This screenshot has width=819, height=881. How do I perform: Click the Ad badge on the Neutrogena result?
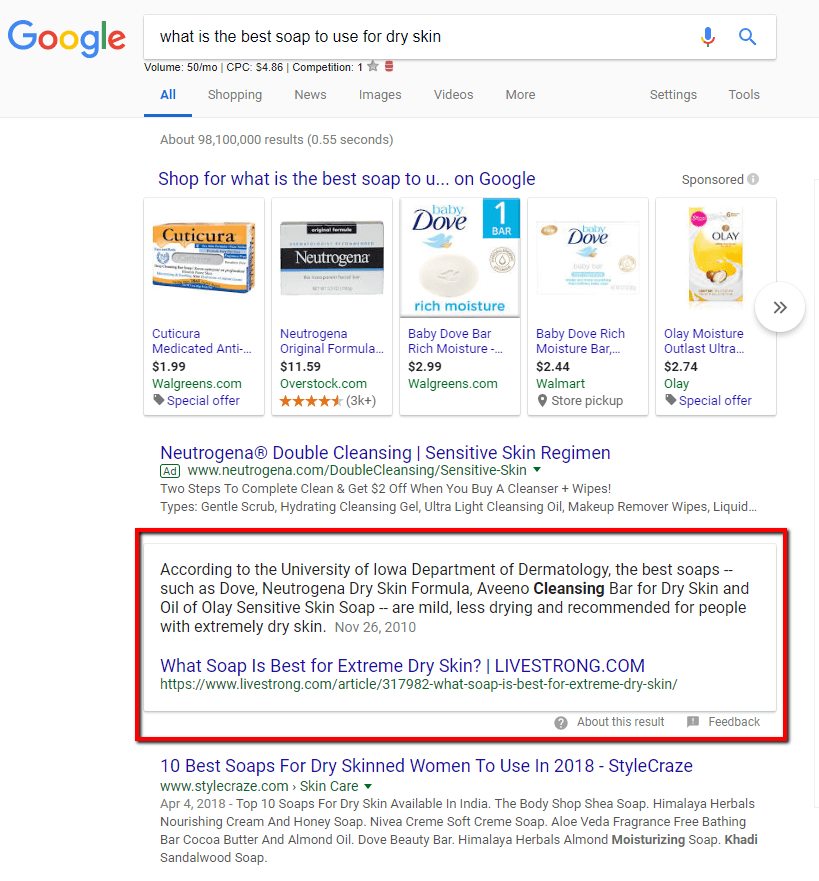pyautogui.click(x=170, y=471)
